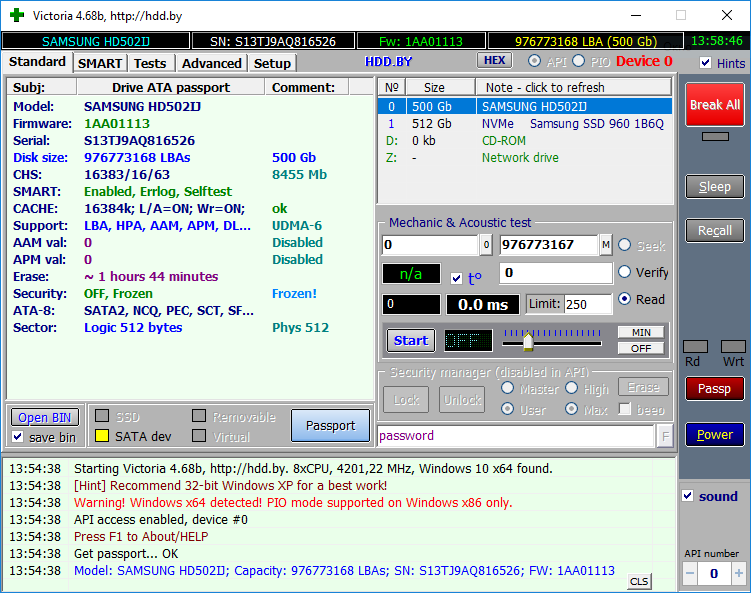Click the MIN acoustic button
751x593 pixels.
pyautogui.click(x=641, y=332)
